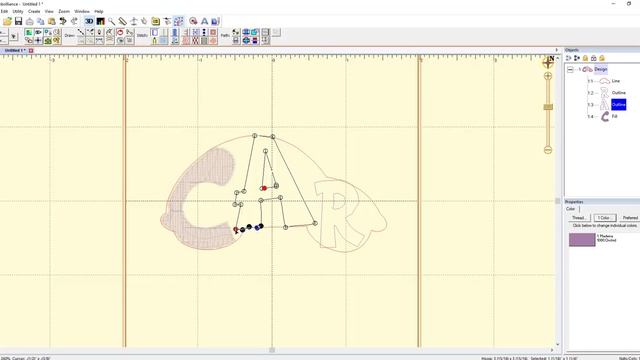The width and height of the screenshot is (640, 360).
Task: Click the blue oval path icon
Action: pyautogui.click(x=246, y=32)
